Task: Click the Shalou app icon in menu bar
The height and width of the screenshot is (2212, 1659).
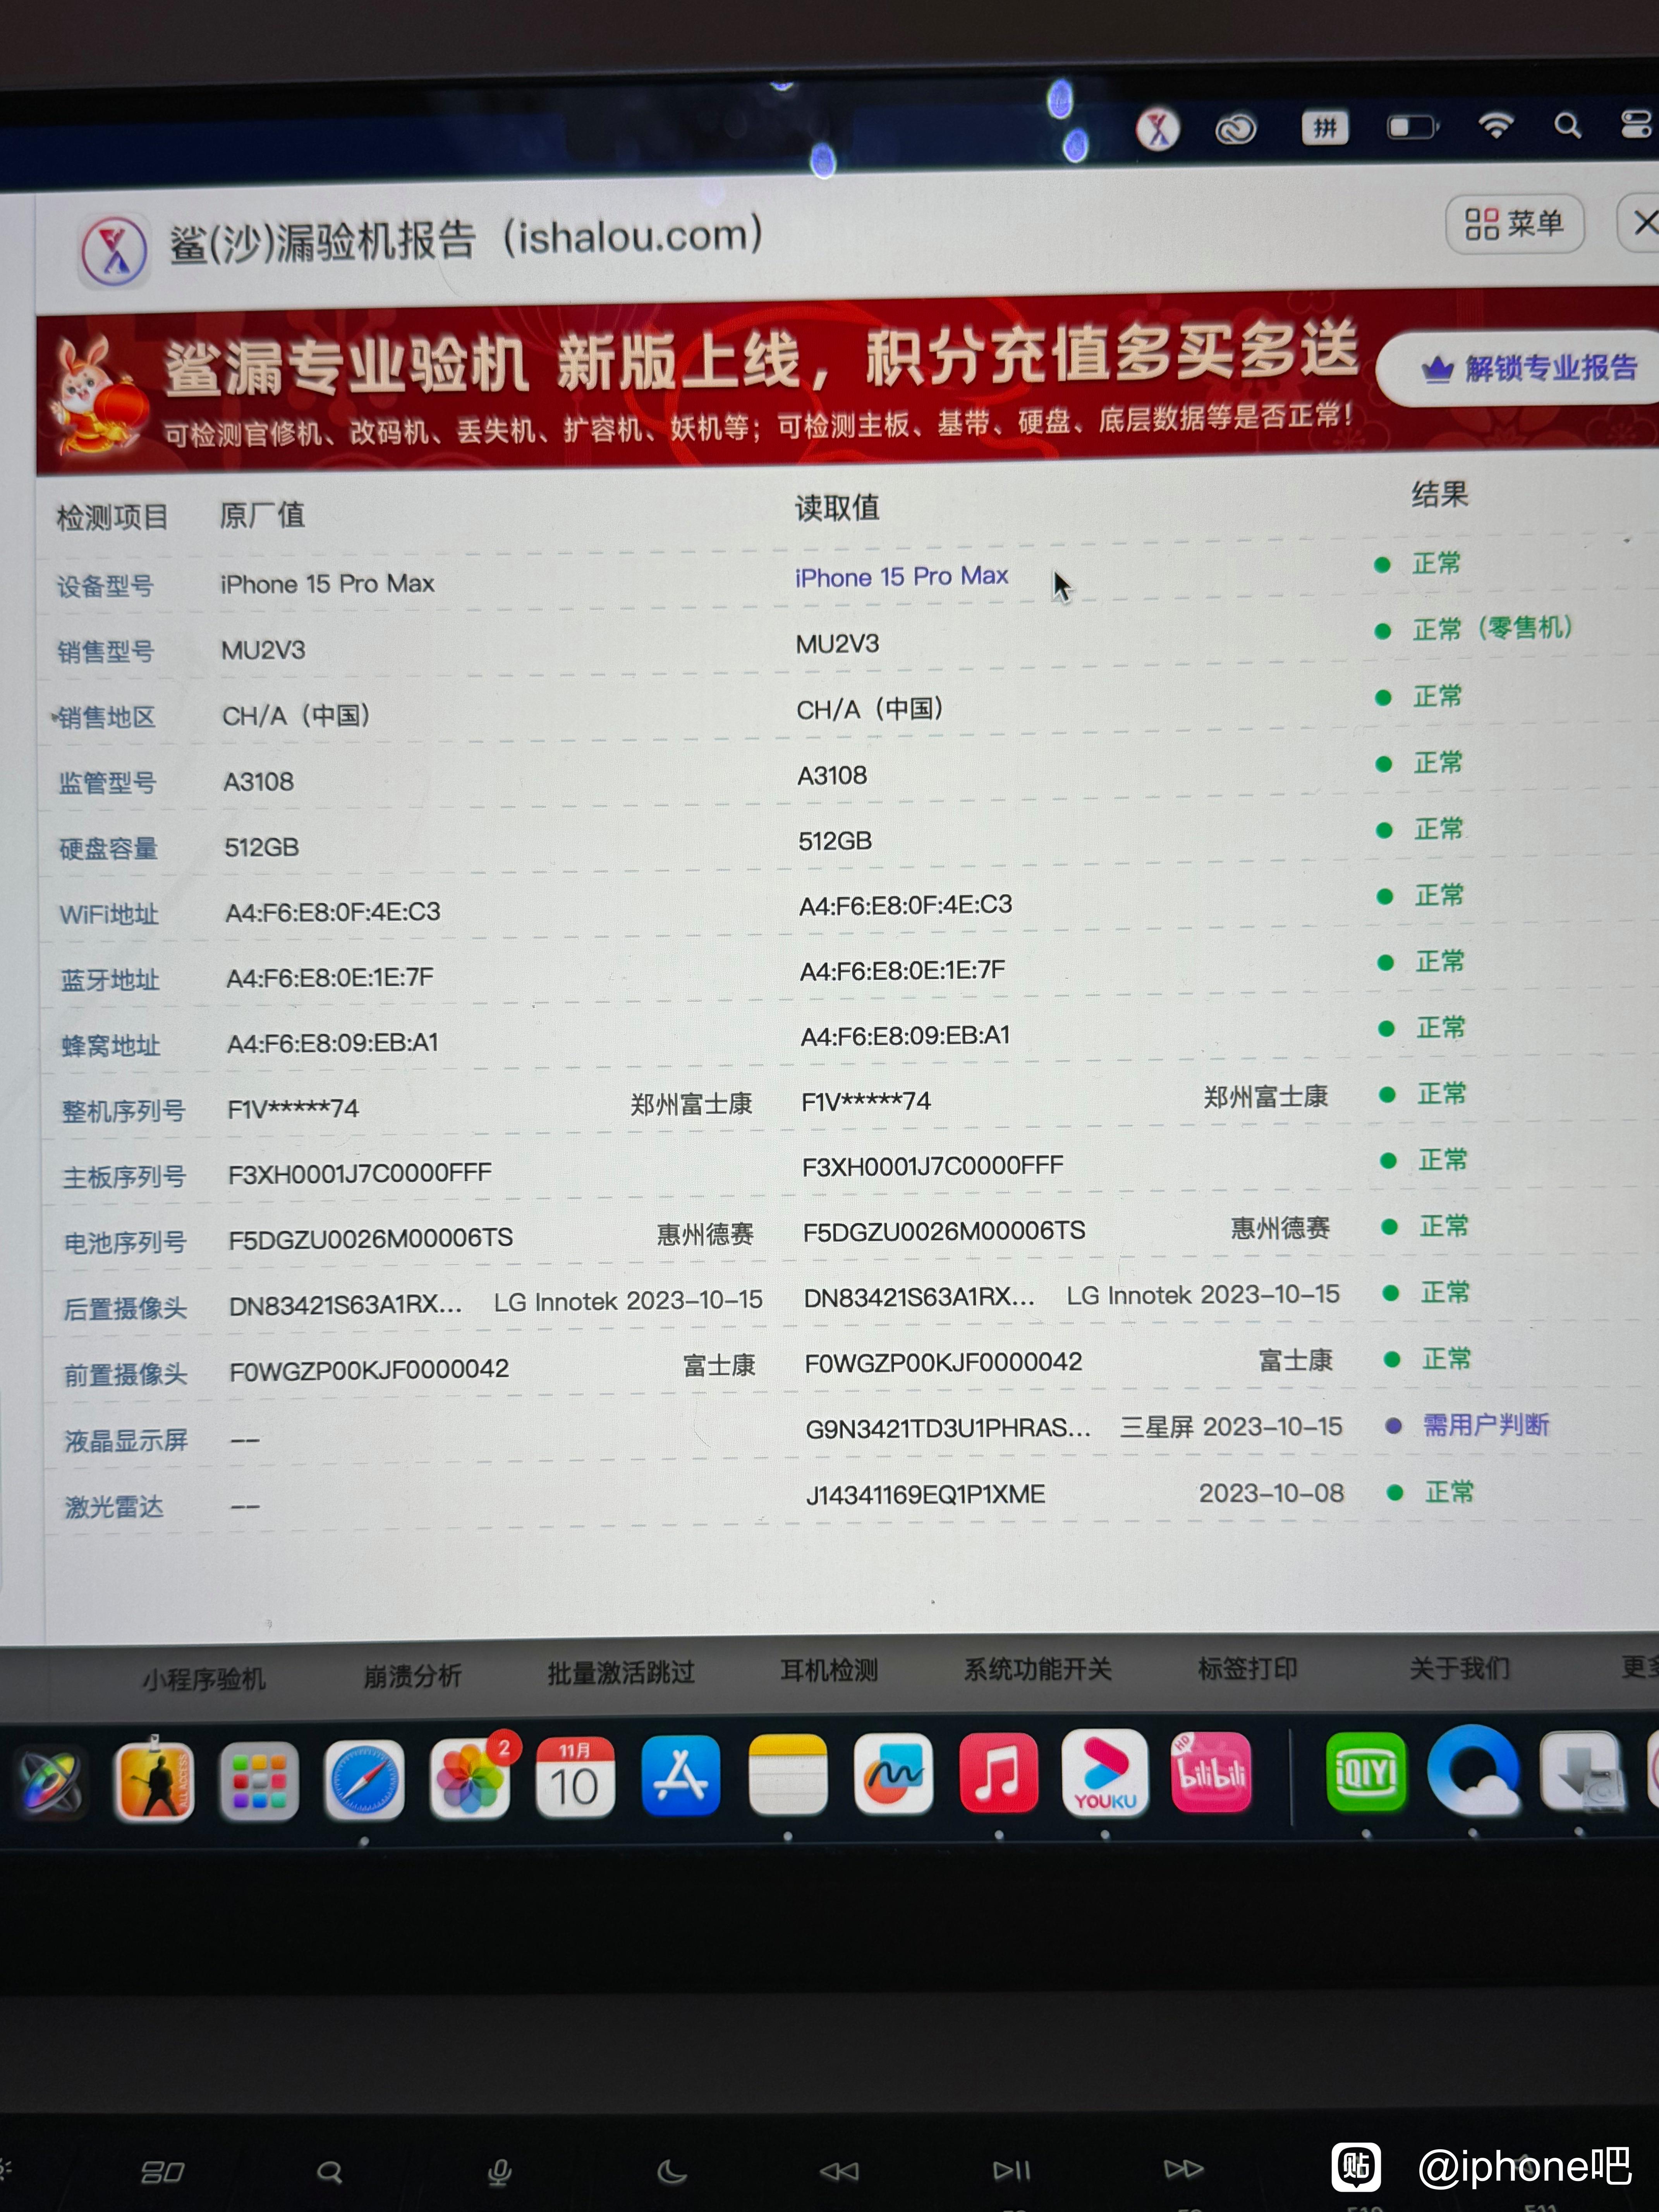Action: 1158,129
